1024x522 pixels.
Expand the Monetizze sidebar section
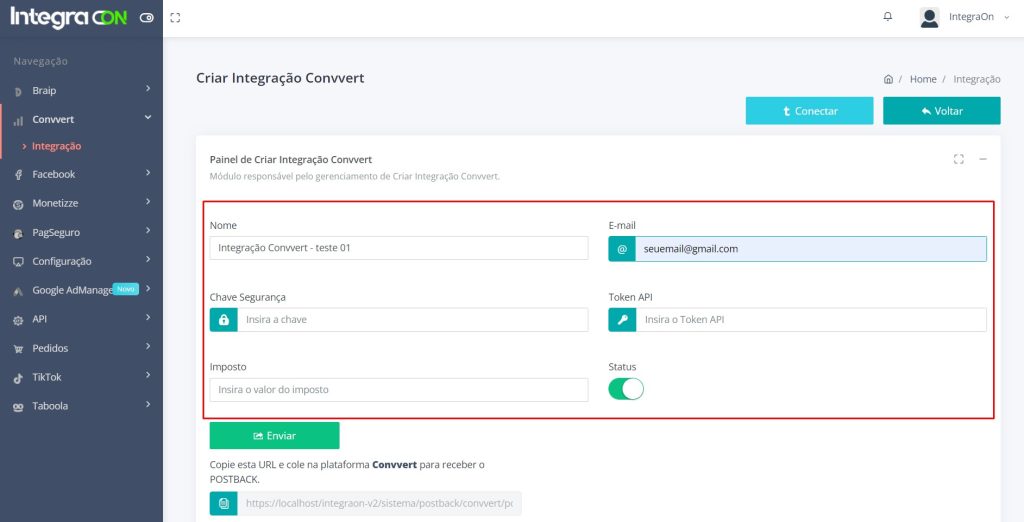point(80,203)
